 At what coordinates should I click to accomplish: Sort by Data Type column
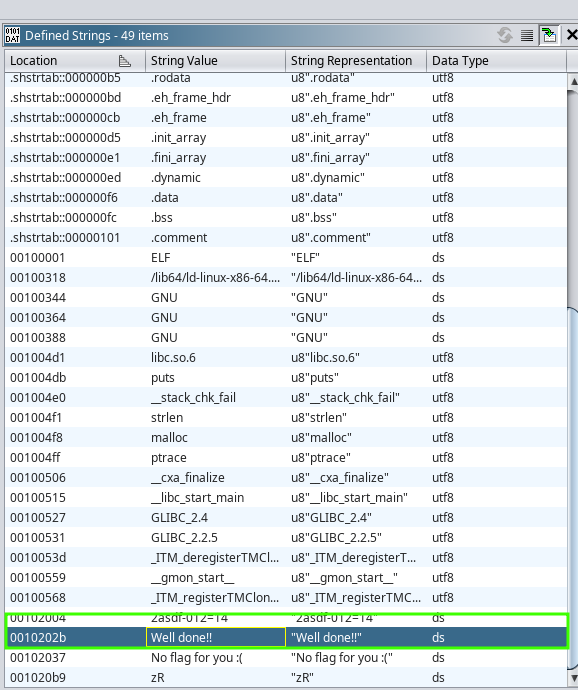[x=496, y=61]
